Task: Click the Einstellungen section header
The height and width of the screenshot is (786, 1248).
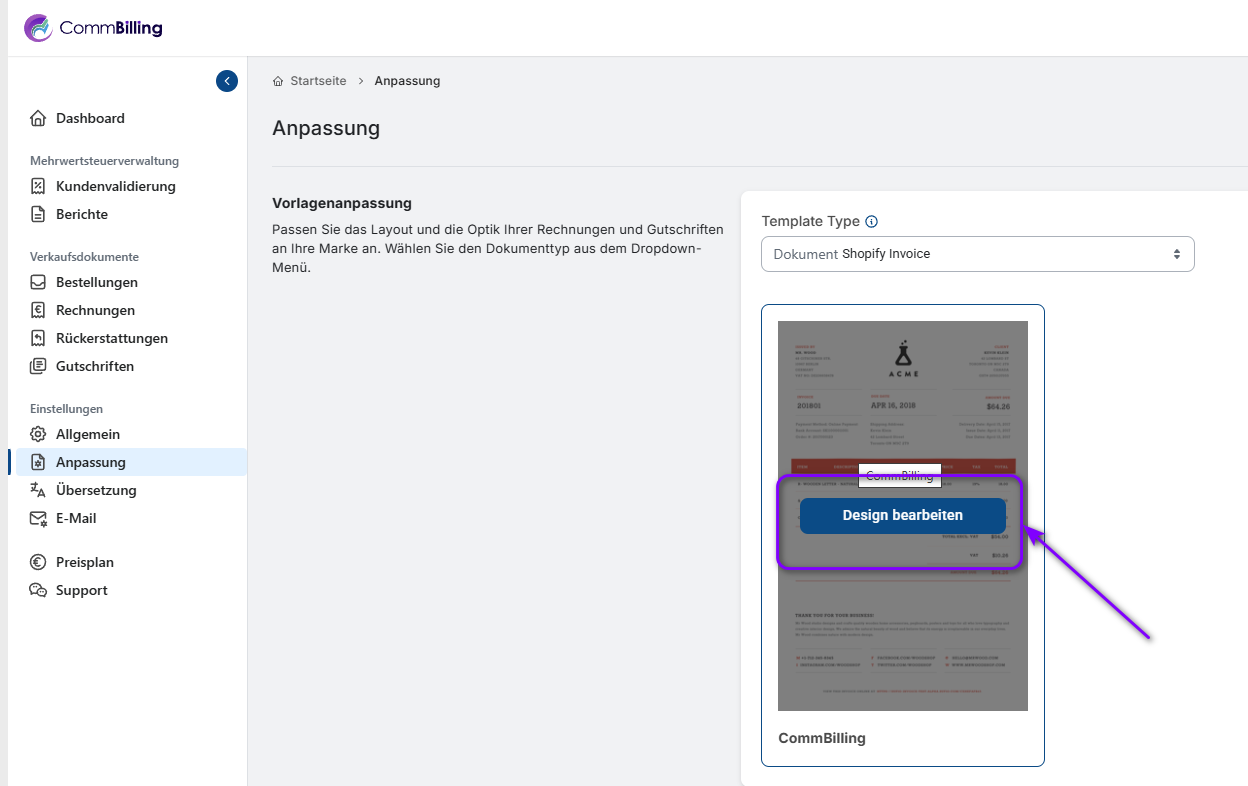Action: [66, 409]
